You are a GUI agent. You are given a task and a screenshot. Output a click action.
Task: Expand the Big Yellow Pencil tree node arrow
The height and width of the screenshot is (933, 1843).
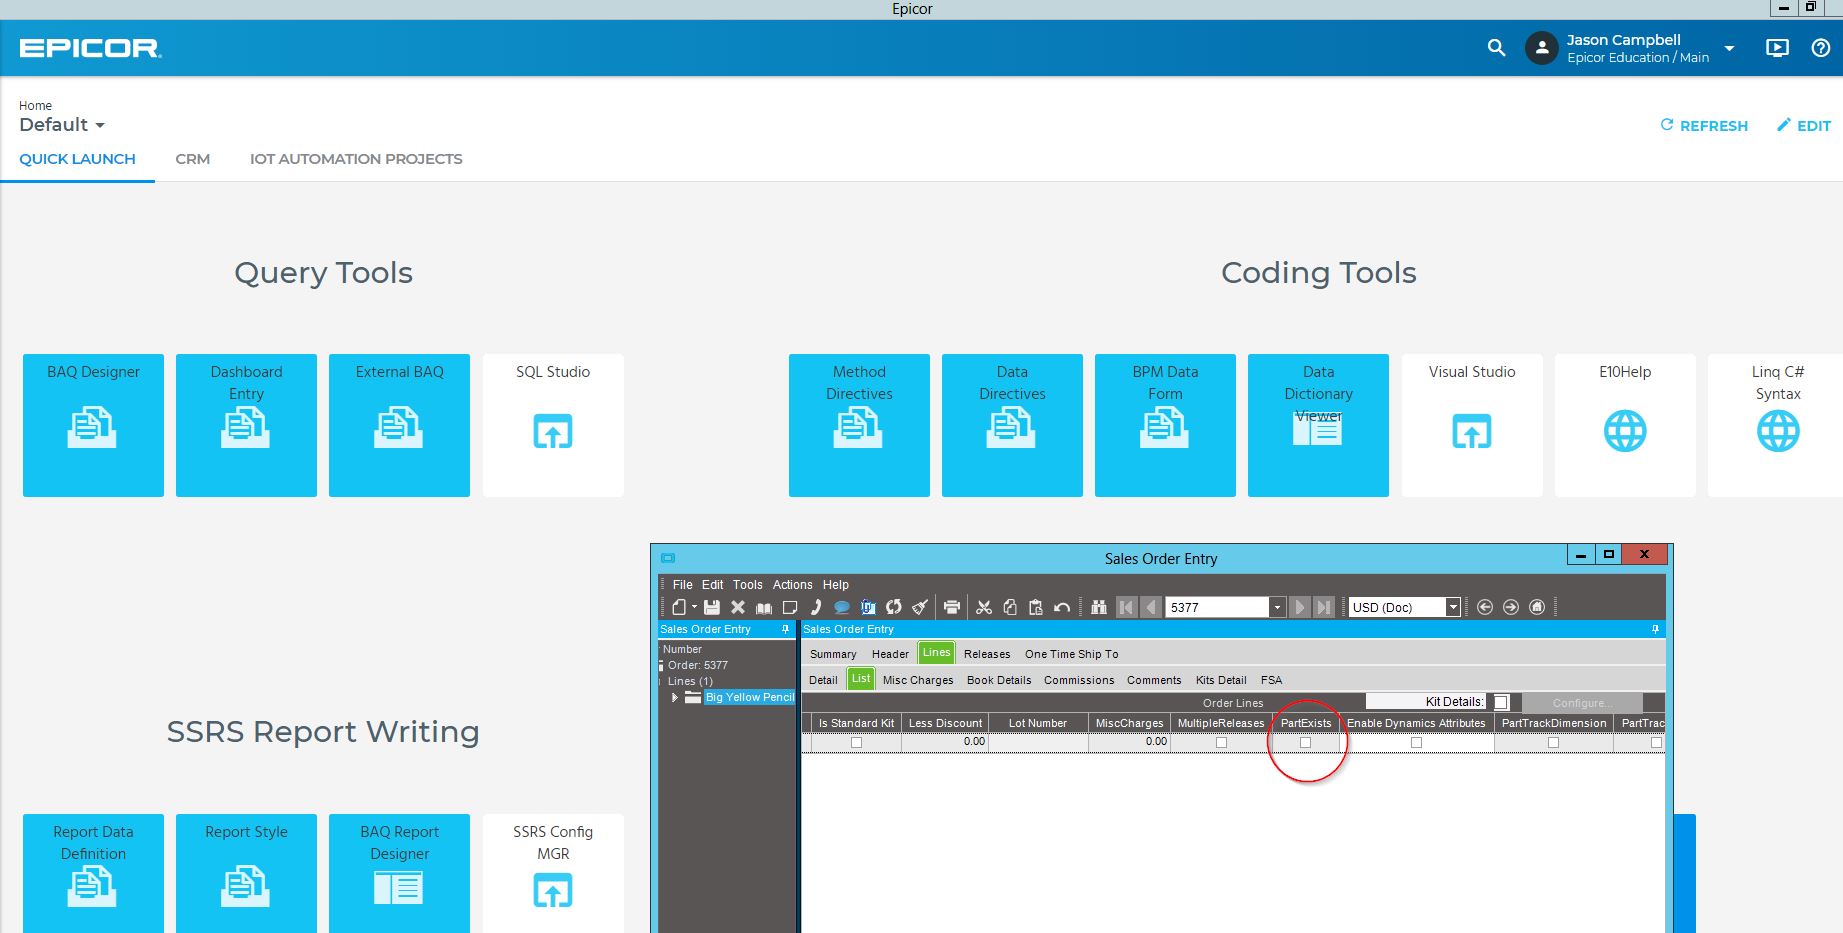pyautogui.click(x=675, y=697)
